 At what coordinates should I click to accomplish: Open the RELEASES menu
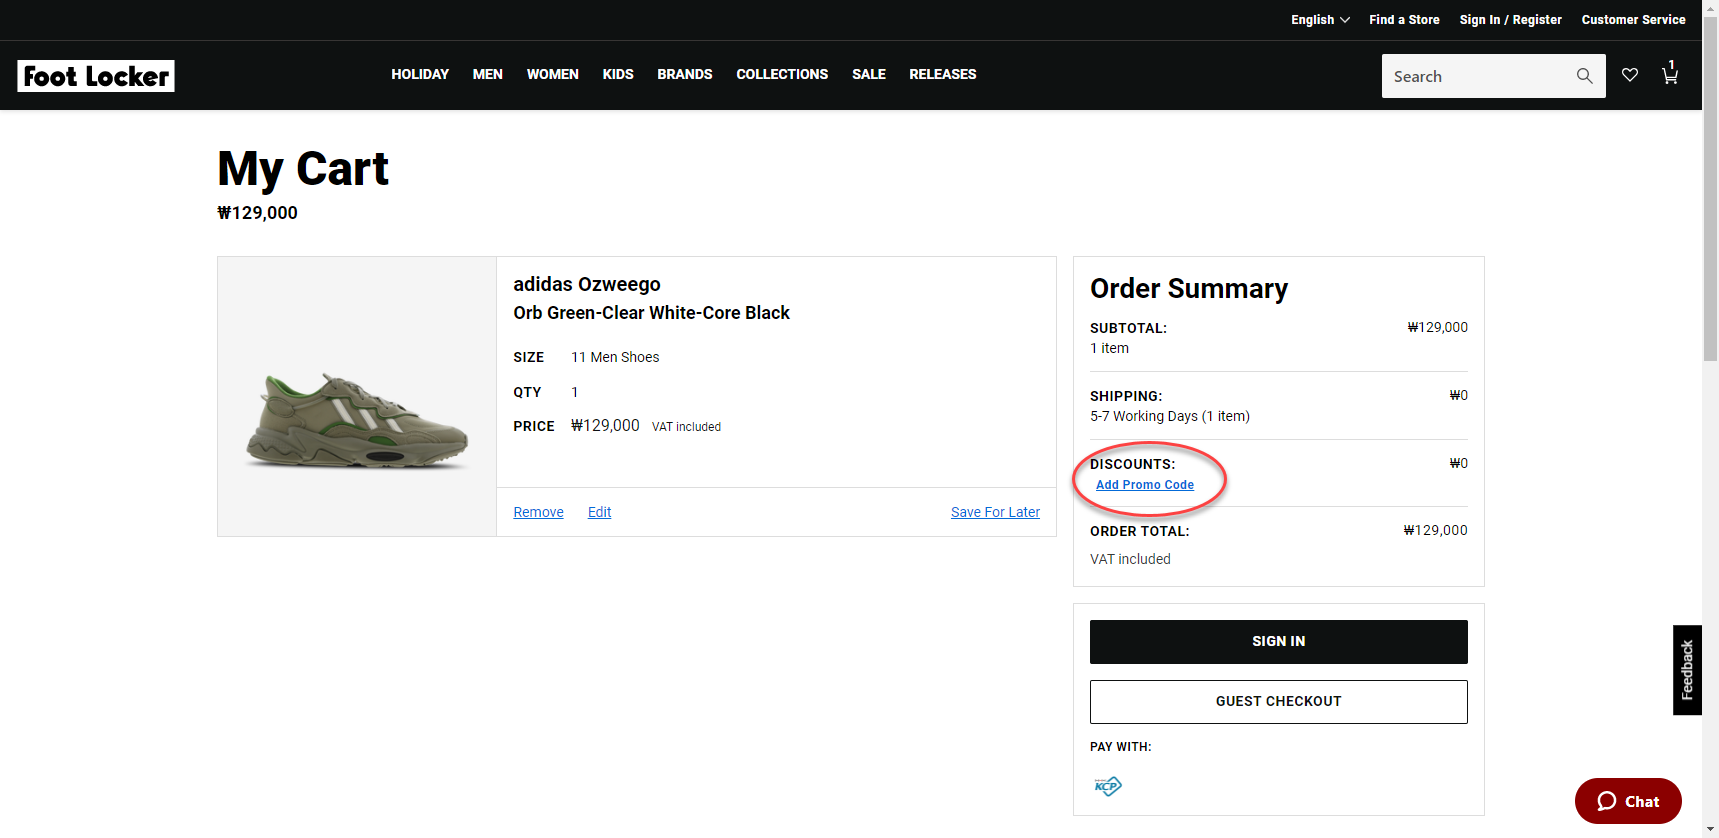tap(943, 74)
